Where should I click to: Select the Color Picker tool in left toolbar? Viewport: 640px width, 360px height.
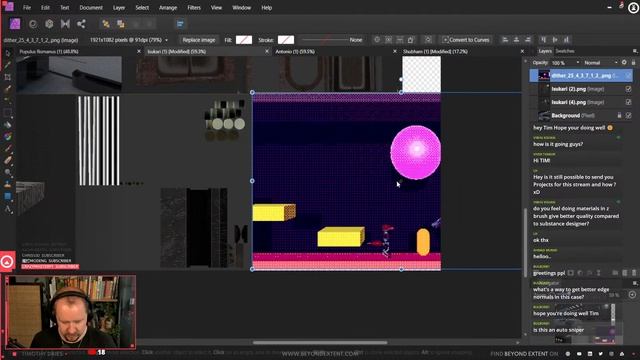coord(8,65)
